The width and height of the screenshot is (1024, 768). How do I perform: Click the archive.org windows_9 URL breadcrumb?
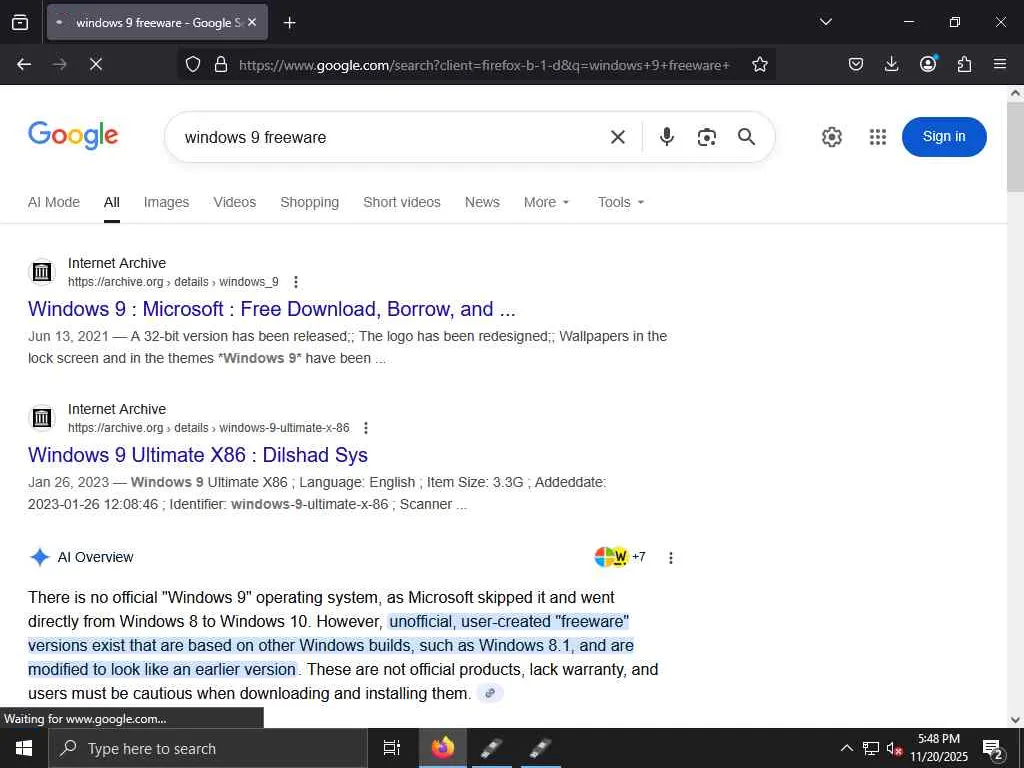click(x=173, y=282)
